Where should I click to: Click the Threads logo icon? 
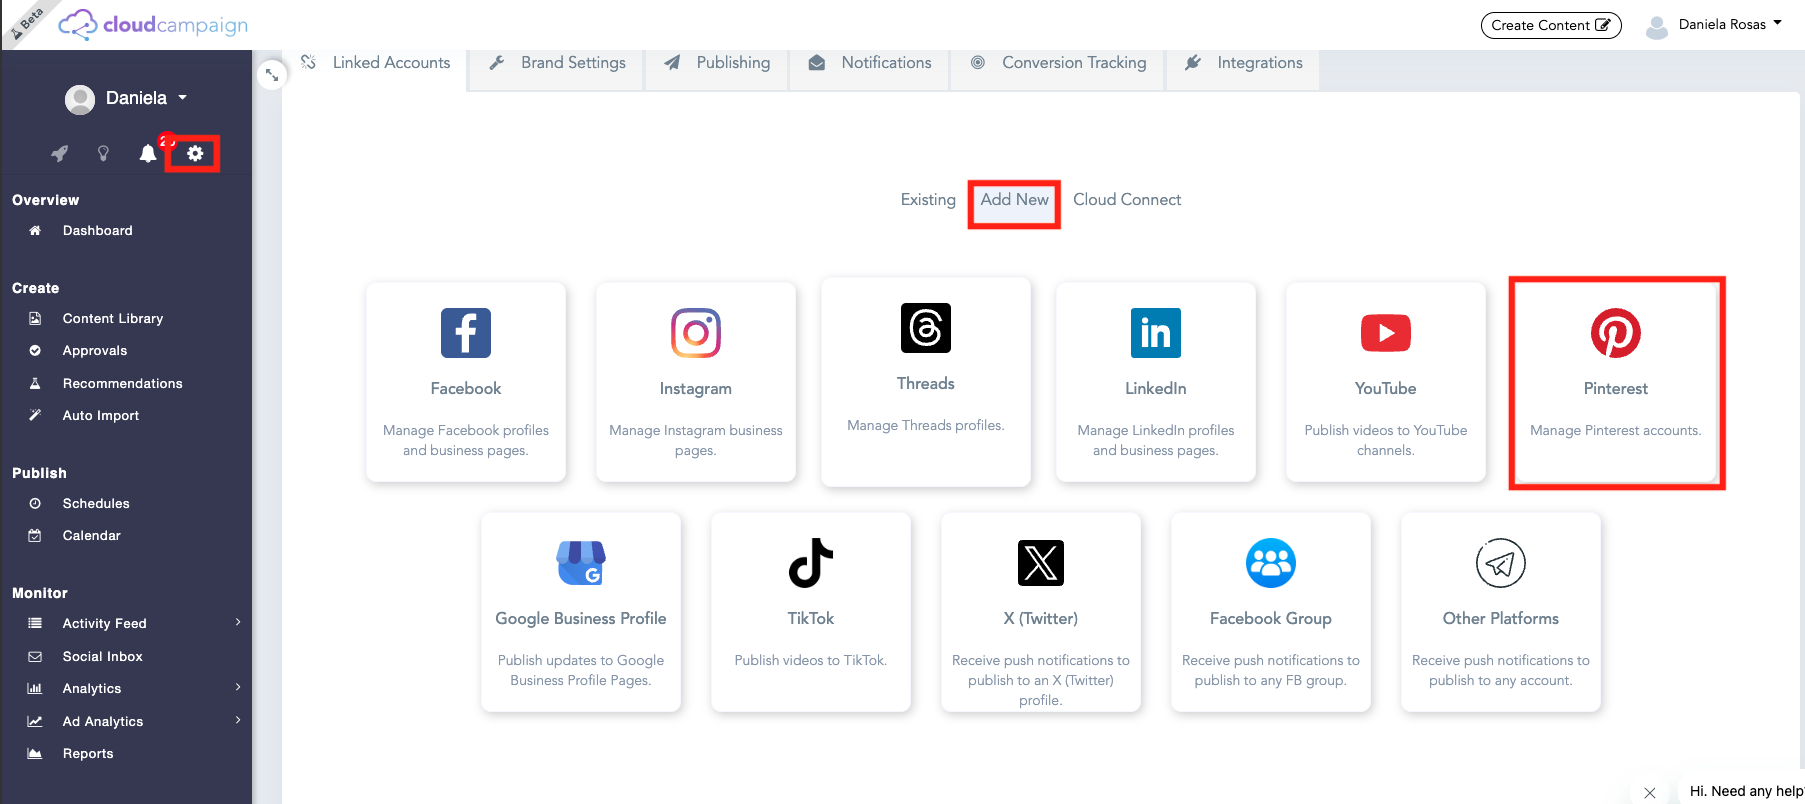coord(926,328)
